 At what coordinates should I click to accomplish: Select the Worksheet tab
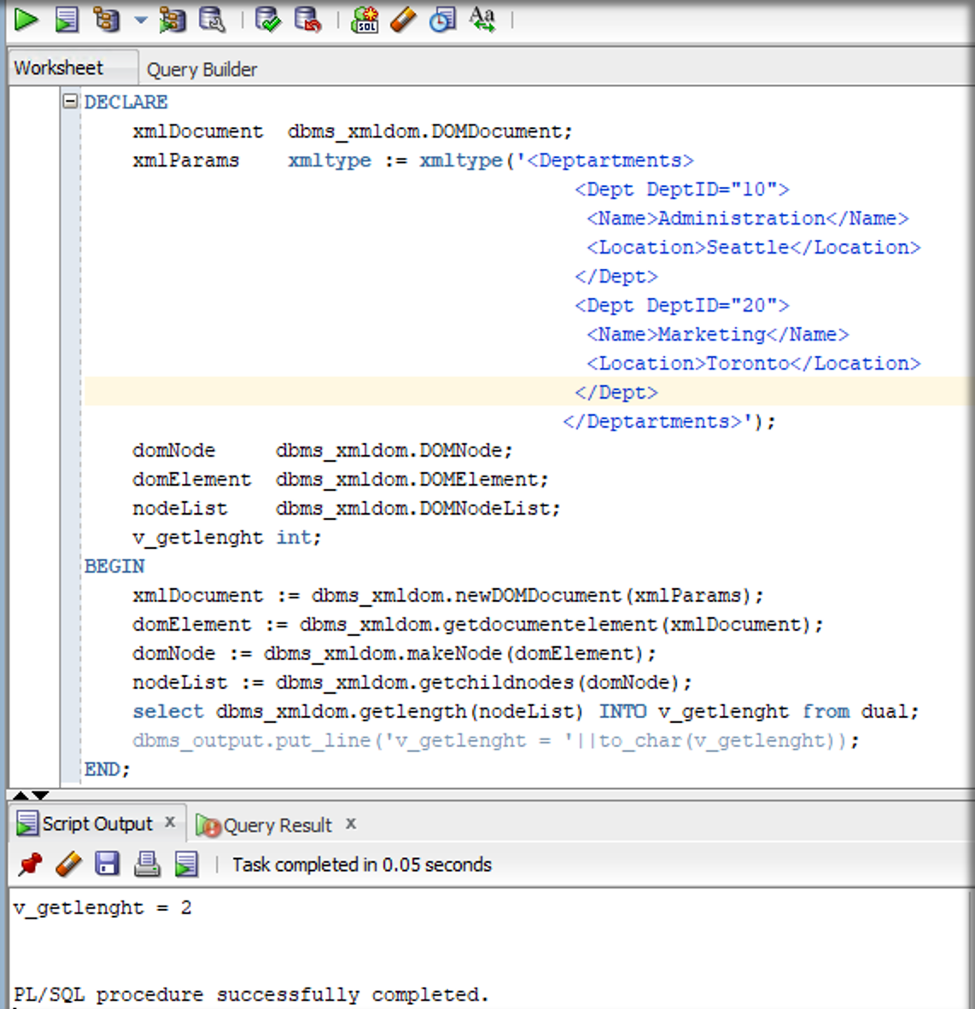coord(58,68)
